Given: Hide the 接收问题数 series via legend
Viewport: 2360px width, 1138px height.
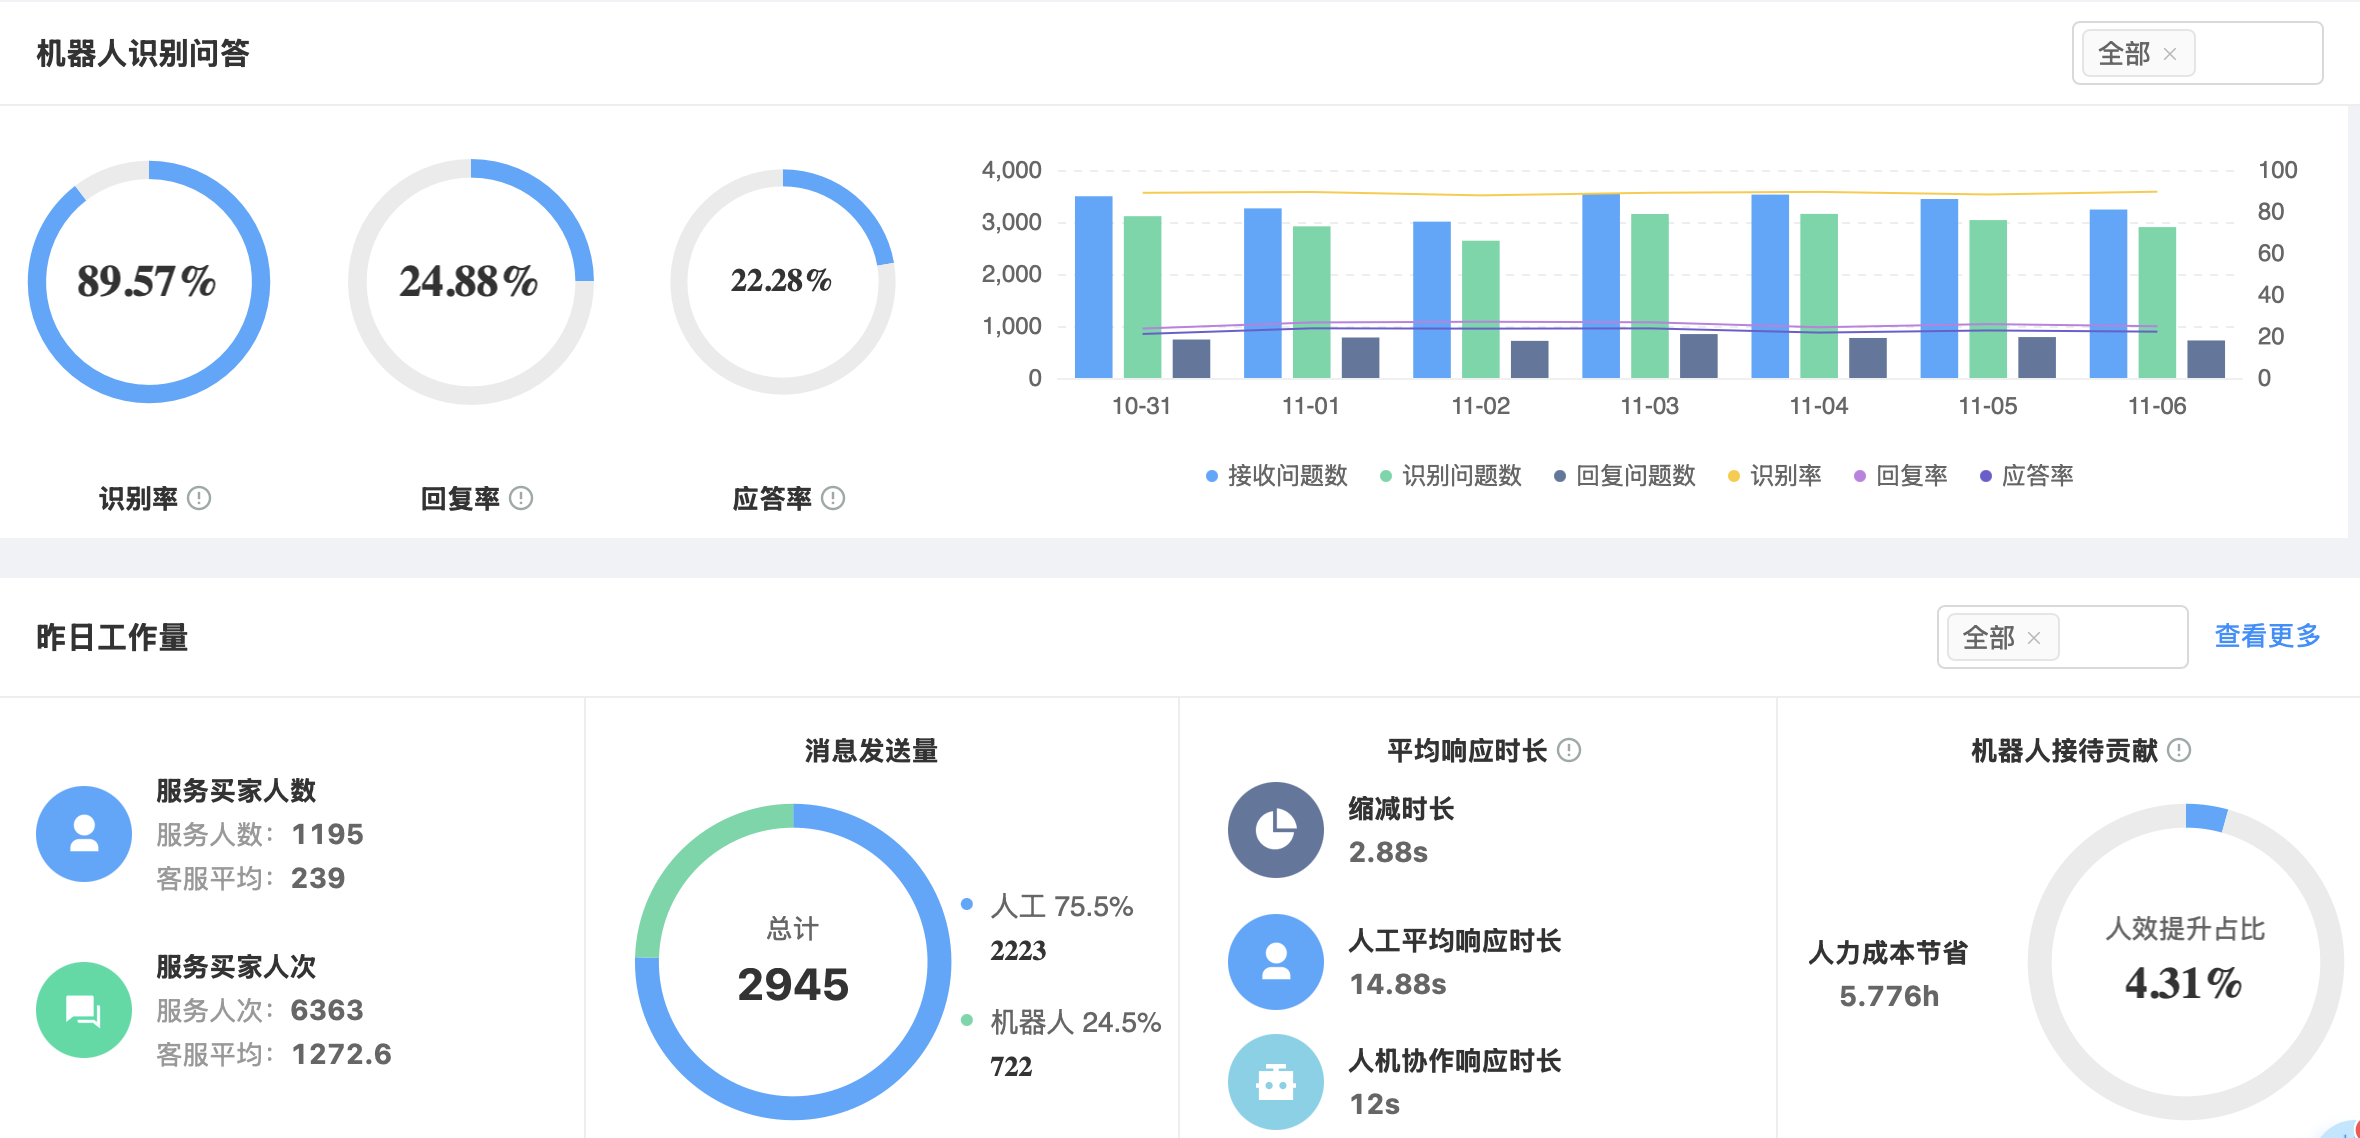Looking at the screenshot, I should point(1276,476).
